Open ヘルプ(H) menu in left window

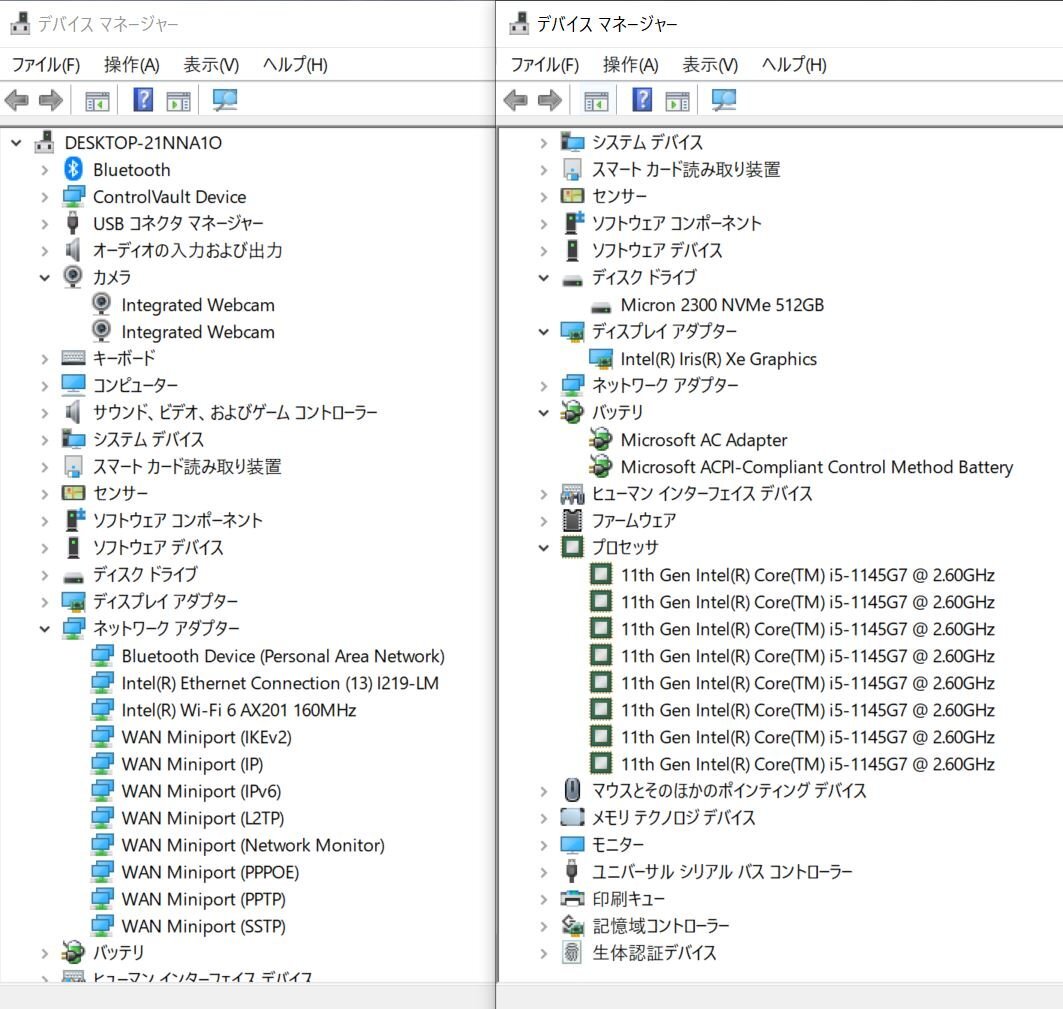pyautogui.click(x=295, y=64)
